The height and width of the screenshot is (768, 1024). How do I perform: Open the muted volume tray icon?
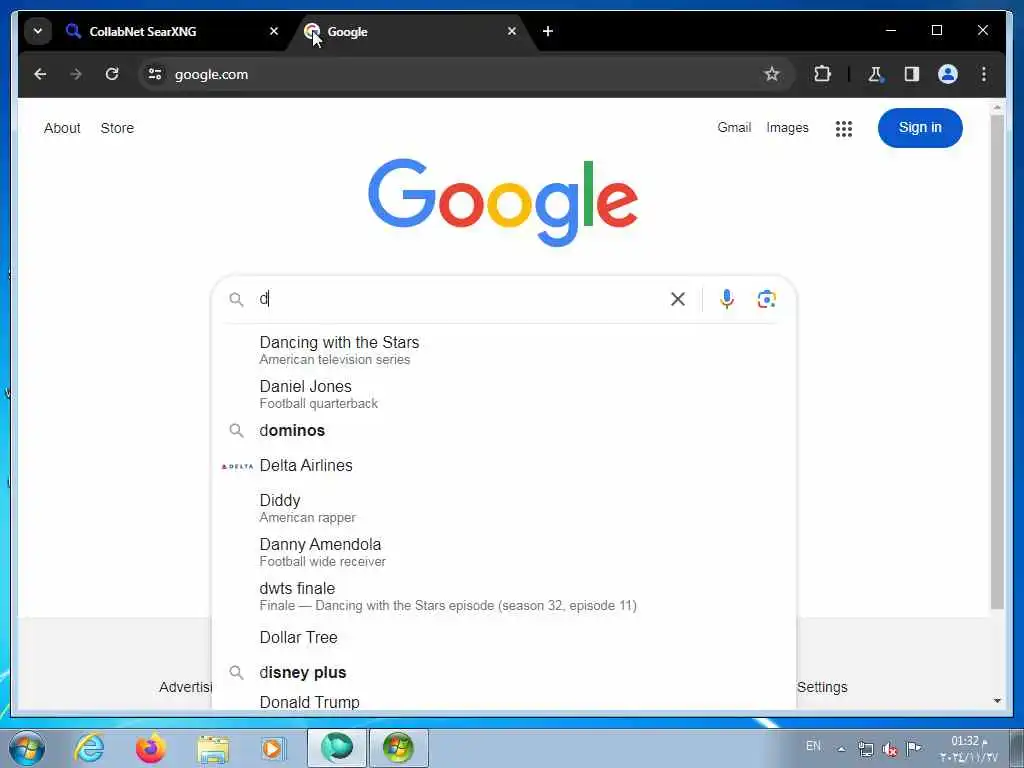click(x=889, y=749)
